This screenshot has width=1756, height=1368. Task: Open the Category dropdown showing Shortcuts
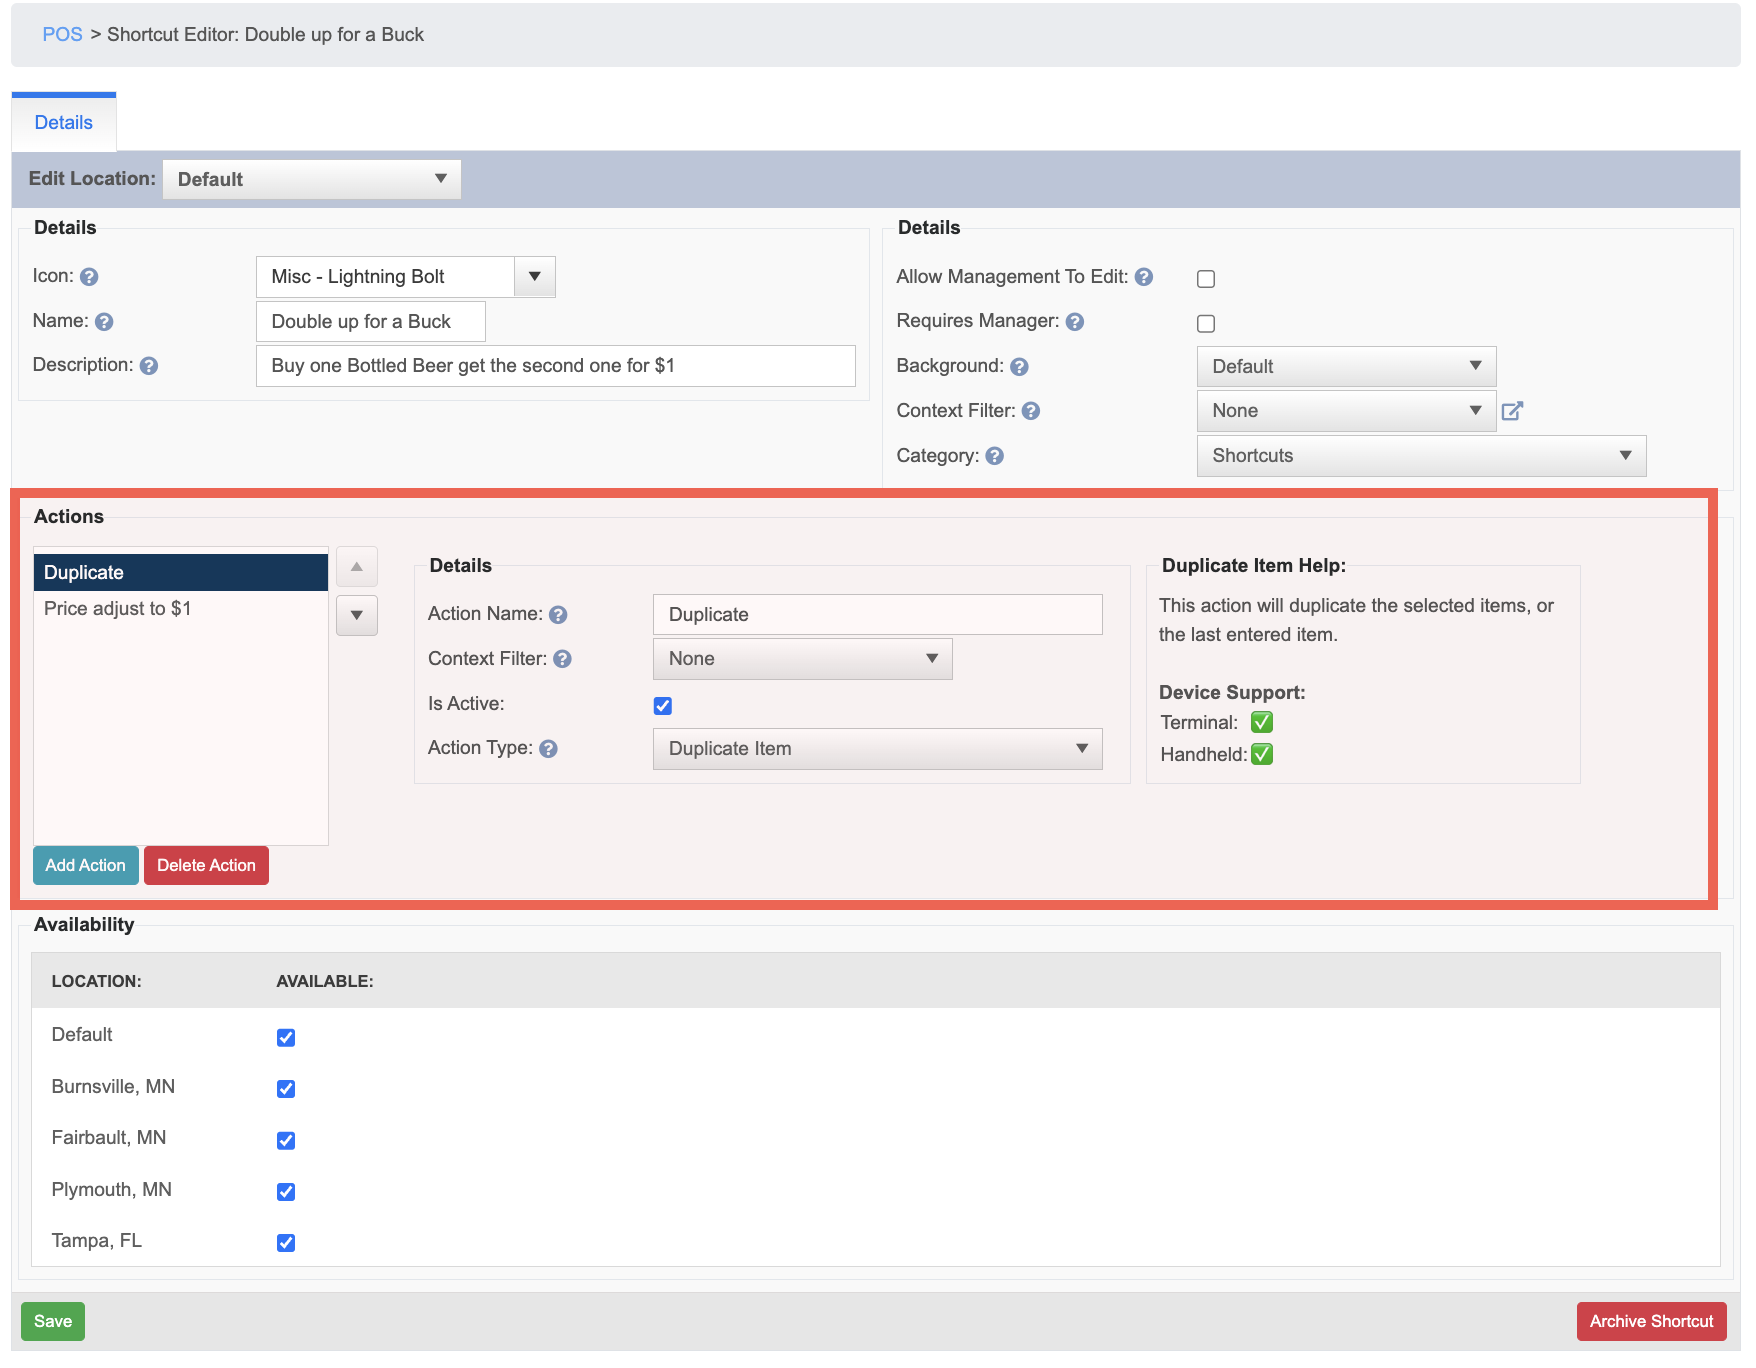1421,456
